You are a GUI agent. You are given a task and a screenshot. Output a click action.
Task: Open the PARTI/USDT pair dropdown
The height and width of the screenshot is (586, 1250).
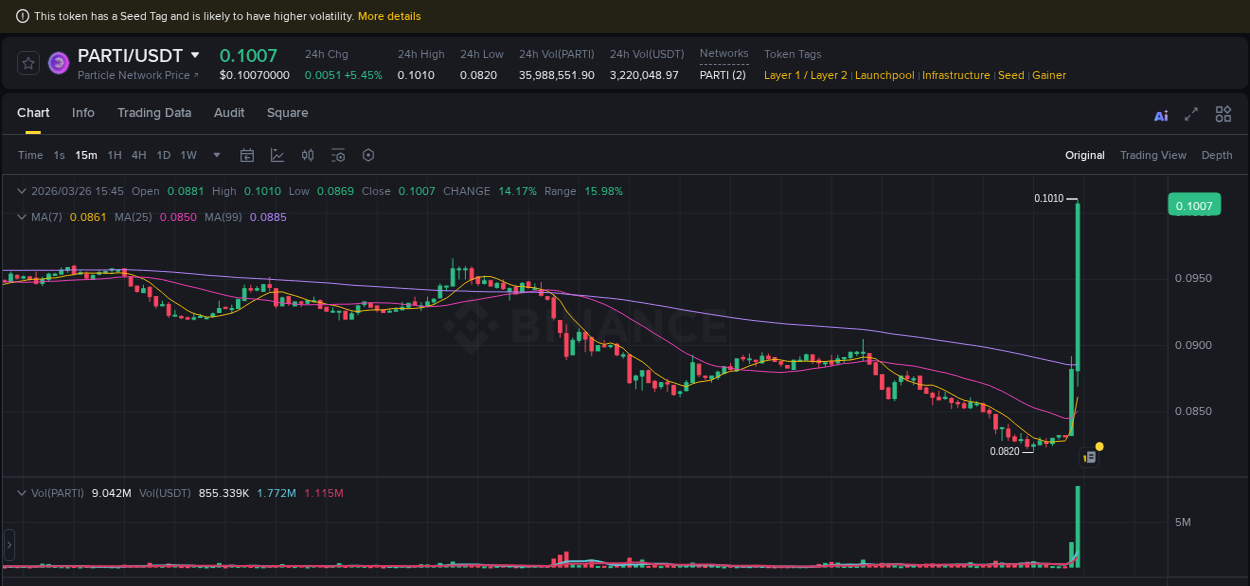[x=192, y=55]
